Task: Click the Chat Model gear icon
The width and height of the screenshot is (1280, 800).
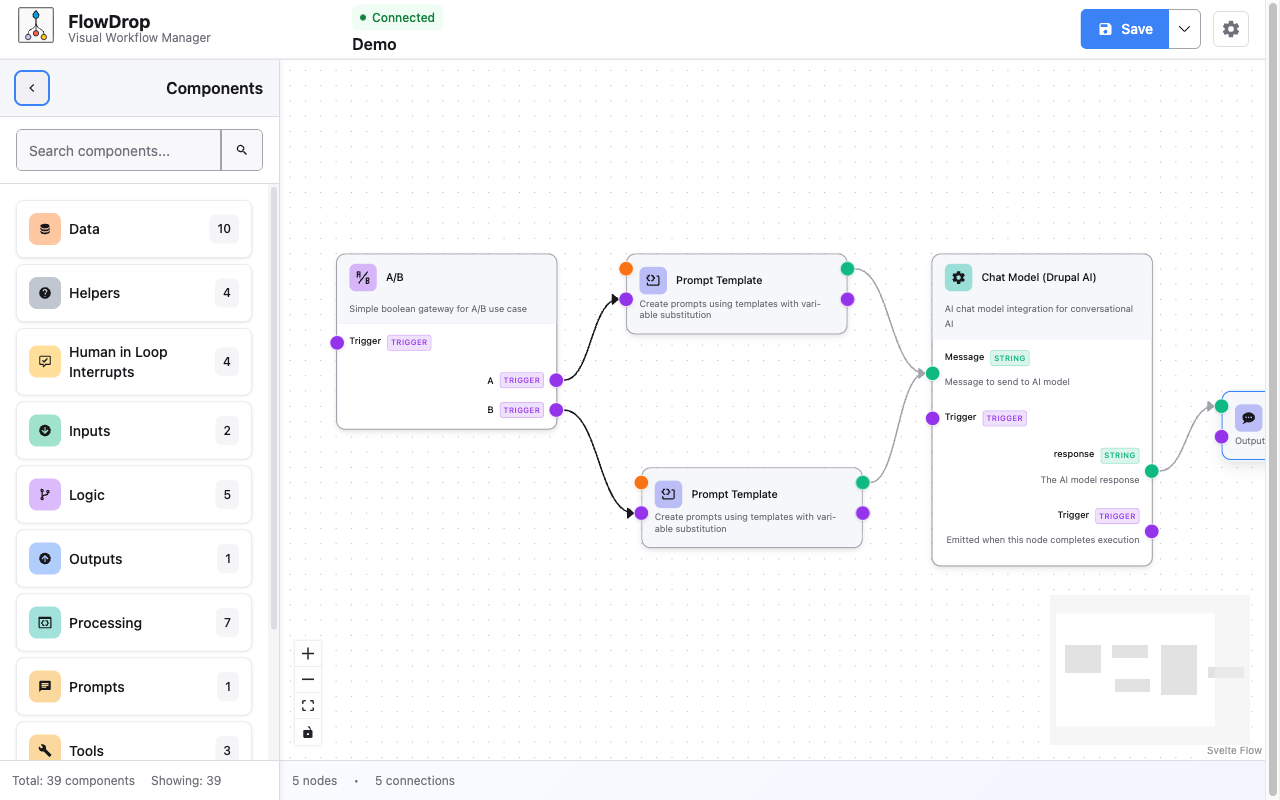Action: [958, 277]
